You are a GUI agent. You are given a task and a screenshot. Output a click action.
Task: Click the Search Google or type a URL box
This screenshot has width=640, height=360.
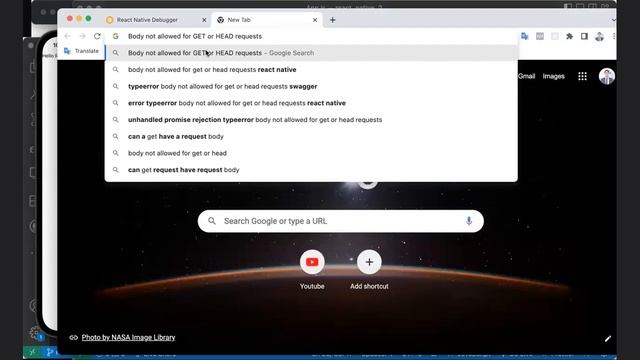point(341,221)
